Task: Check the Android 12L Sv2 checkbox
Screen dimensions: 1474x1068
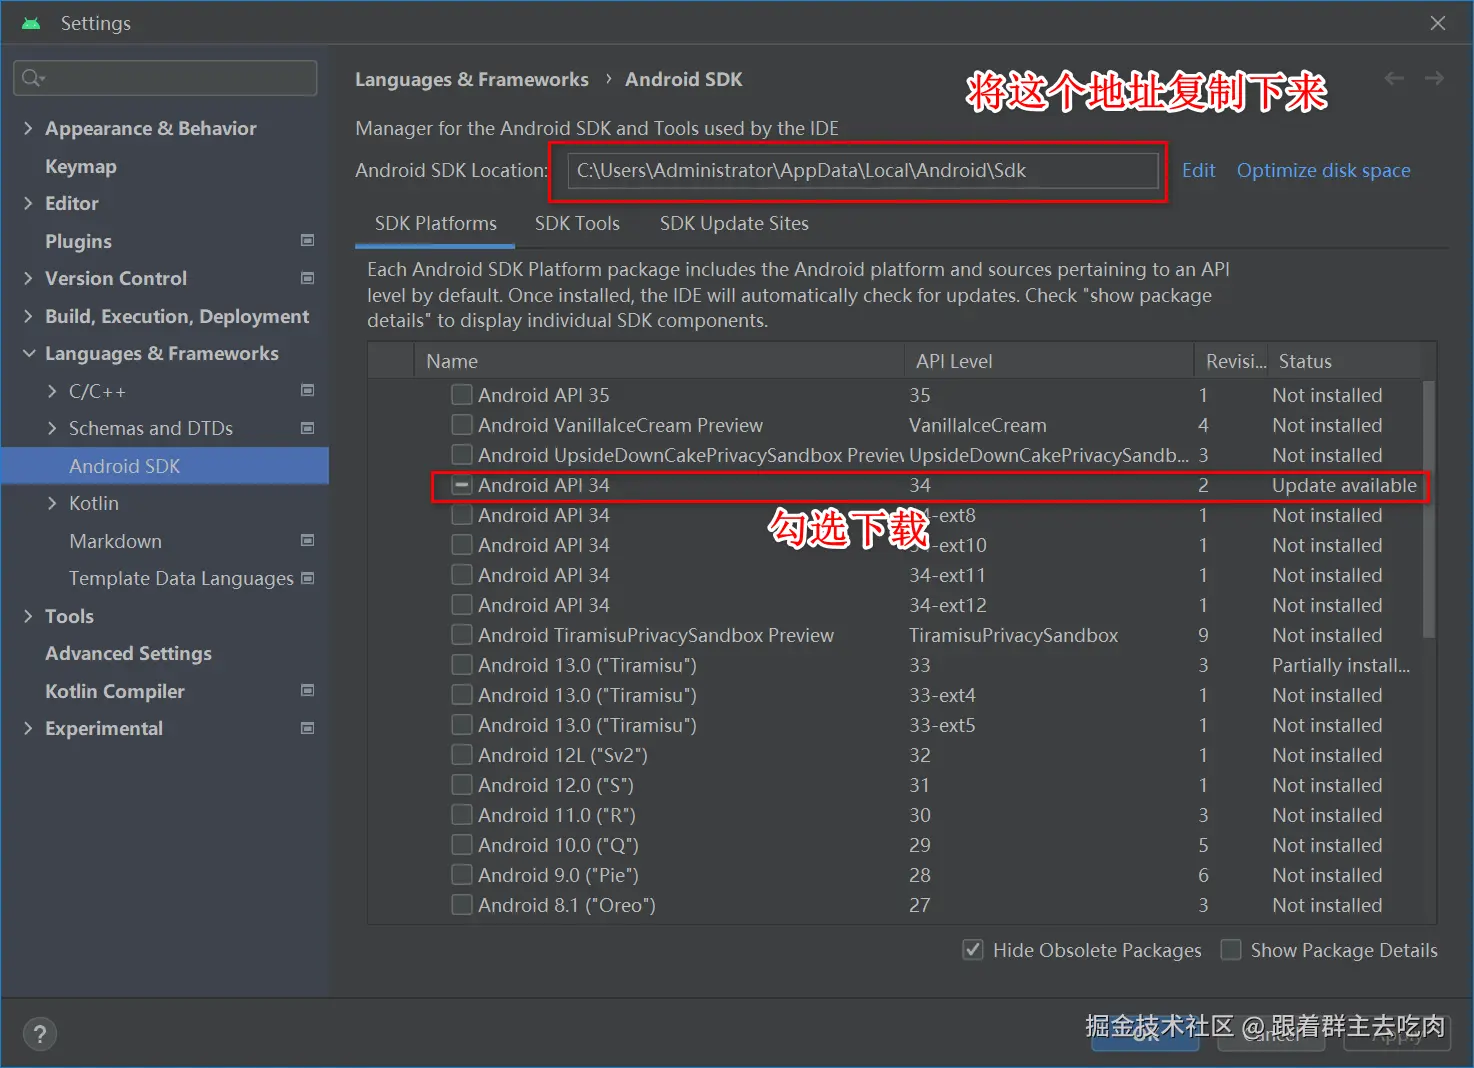Action: click(x=462, y=755)
